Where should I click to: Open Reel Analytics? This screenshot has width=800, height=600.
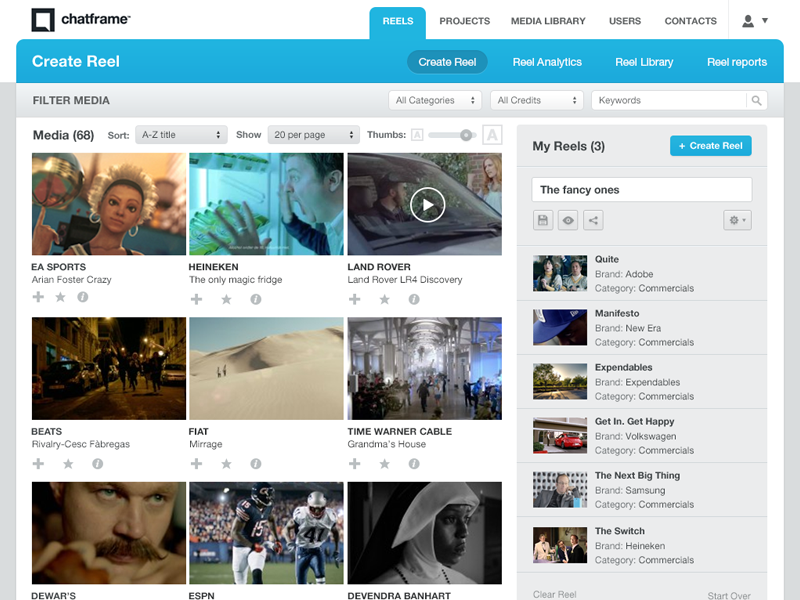(547, 62)
